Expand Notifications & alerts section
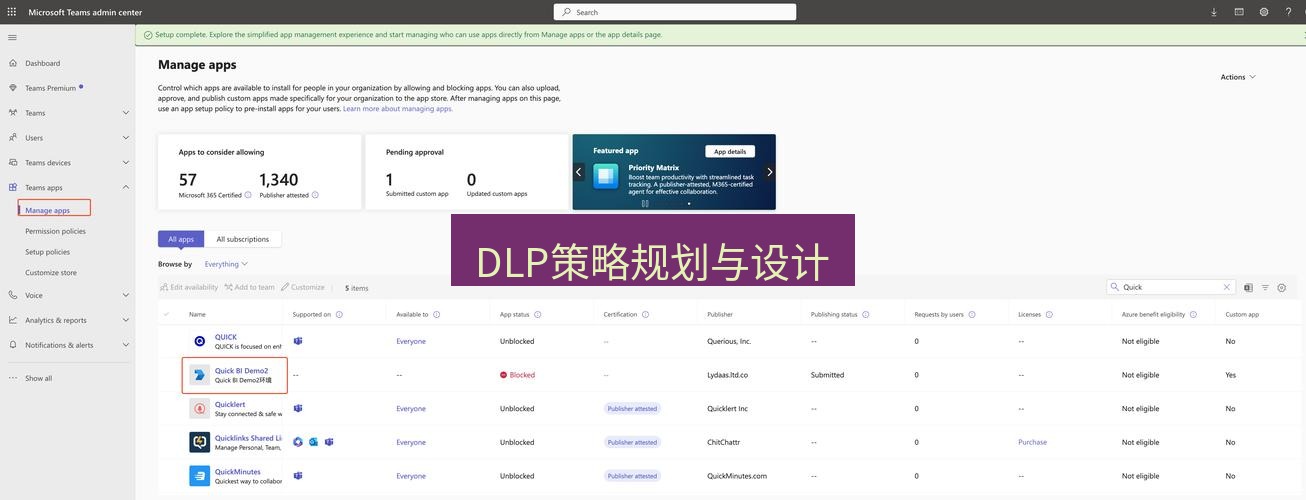 (x=126, y=345)
